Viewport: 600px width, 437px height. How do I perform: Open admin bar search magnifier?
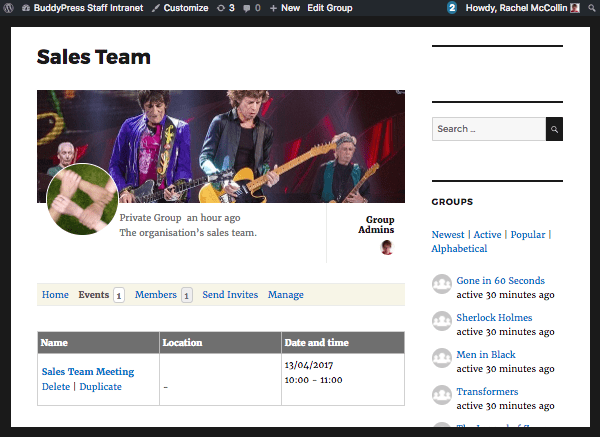592,8
